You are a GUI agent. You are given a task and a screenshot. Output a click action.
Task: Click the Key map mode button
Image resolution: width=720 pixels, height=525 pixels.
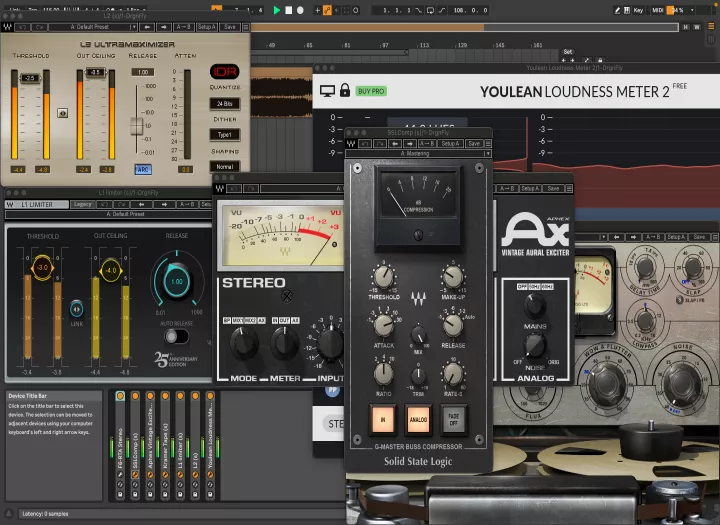(638, 10)
